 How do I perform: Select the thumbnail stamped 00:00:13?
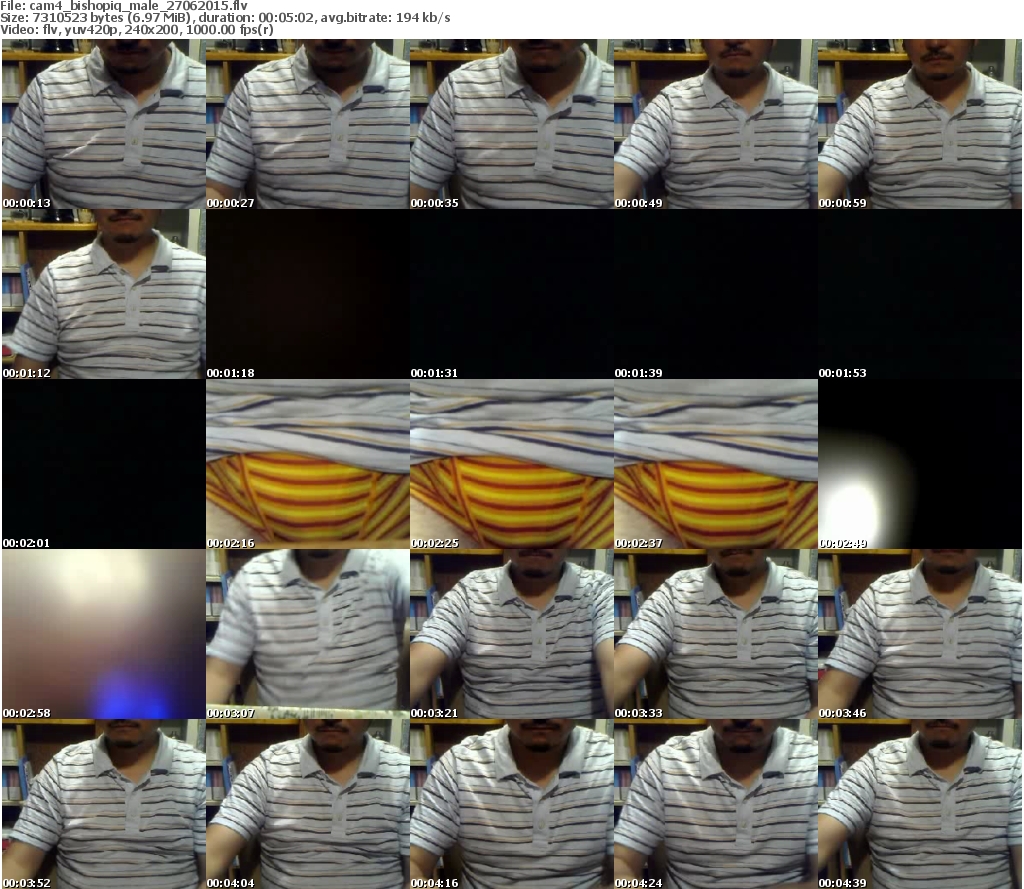(104, 124)
